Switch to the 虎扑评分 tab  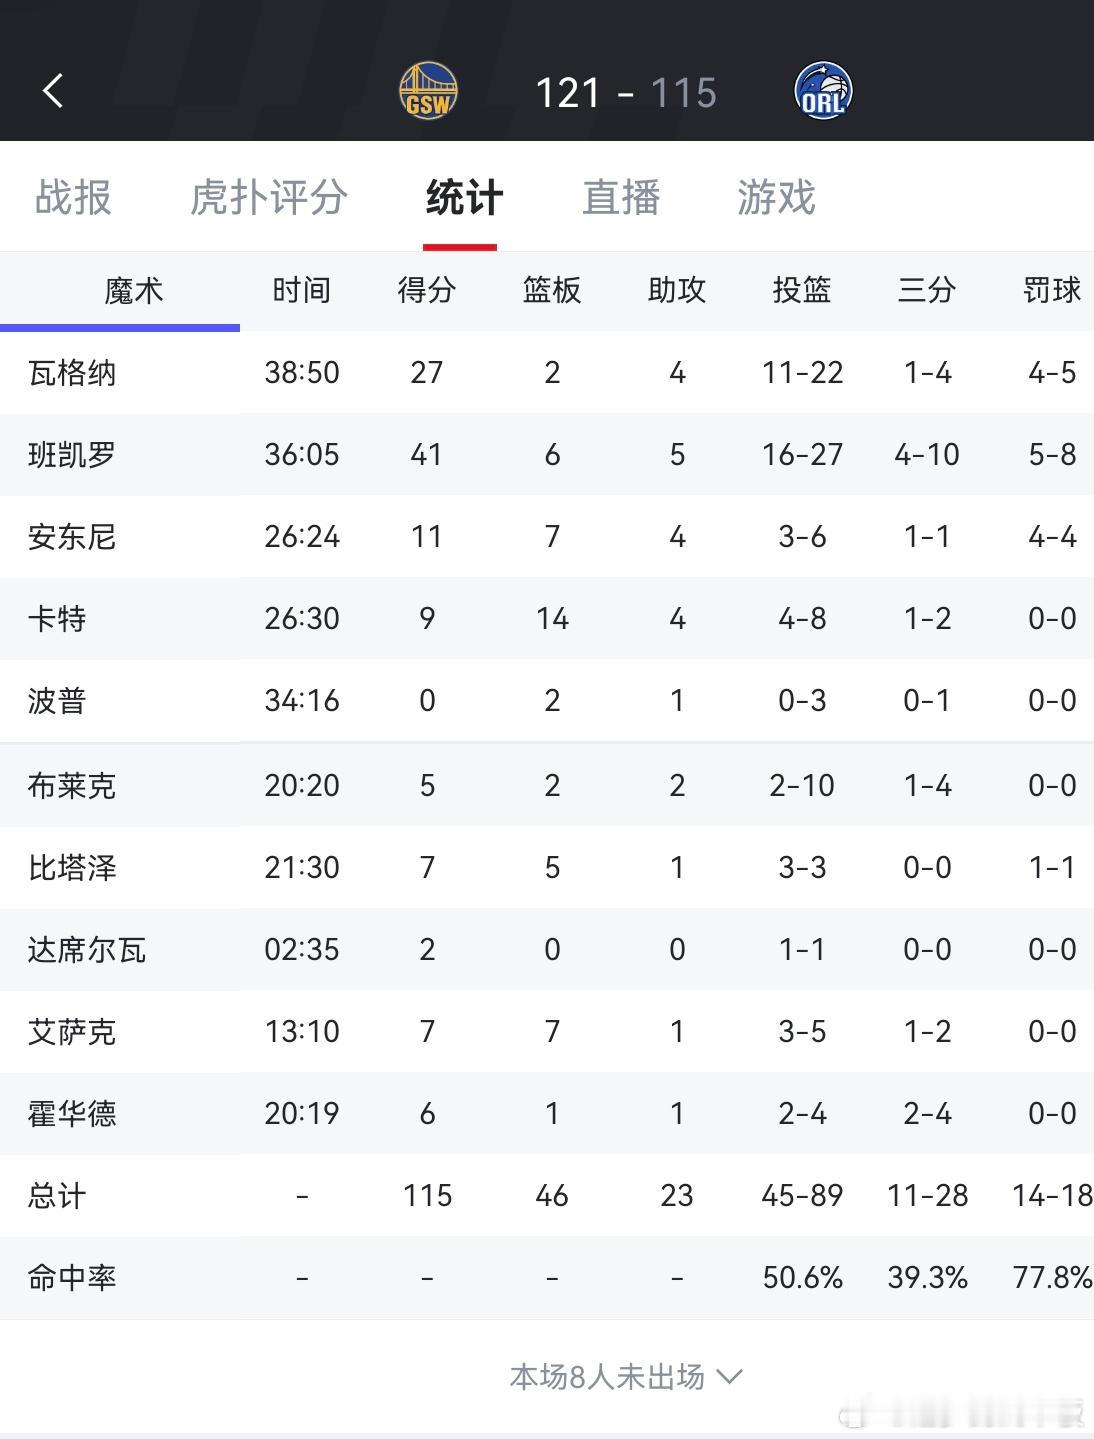(268, 197)
